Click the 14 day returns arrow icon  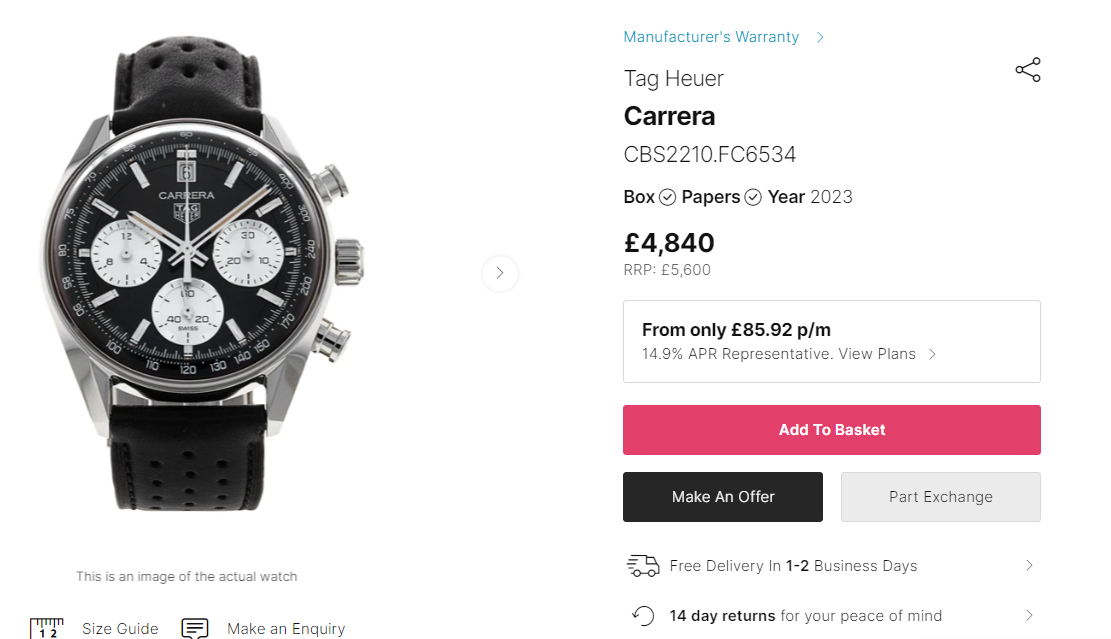644,615
